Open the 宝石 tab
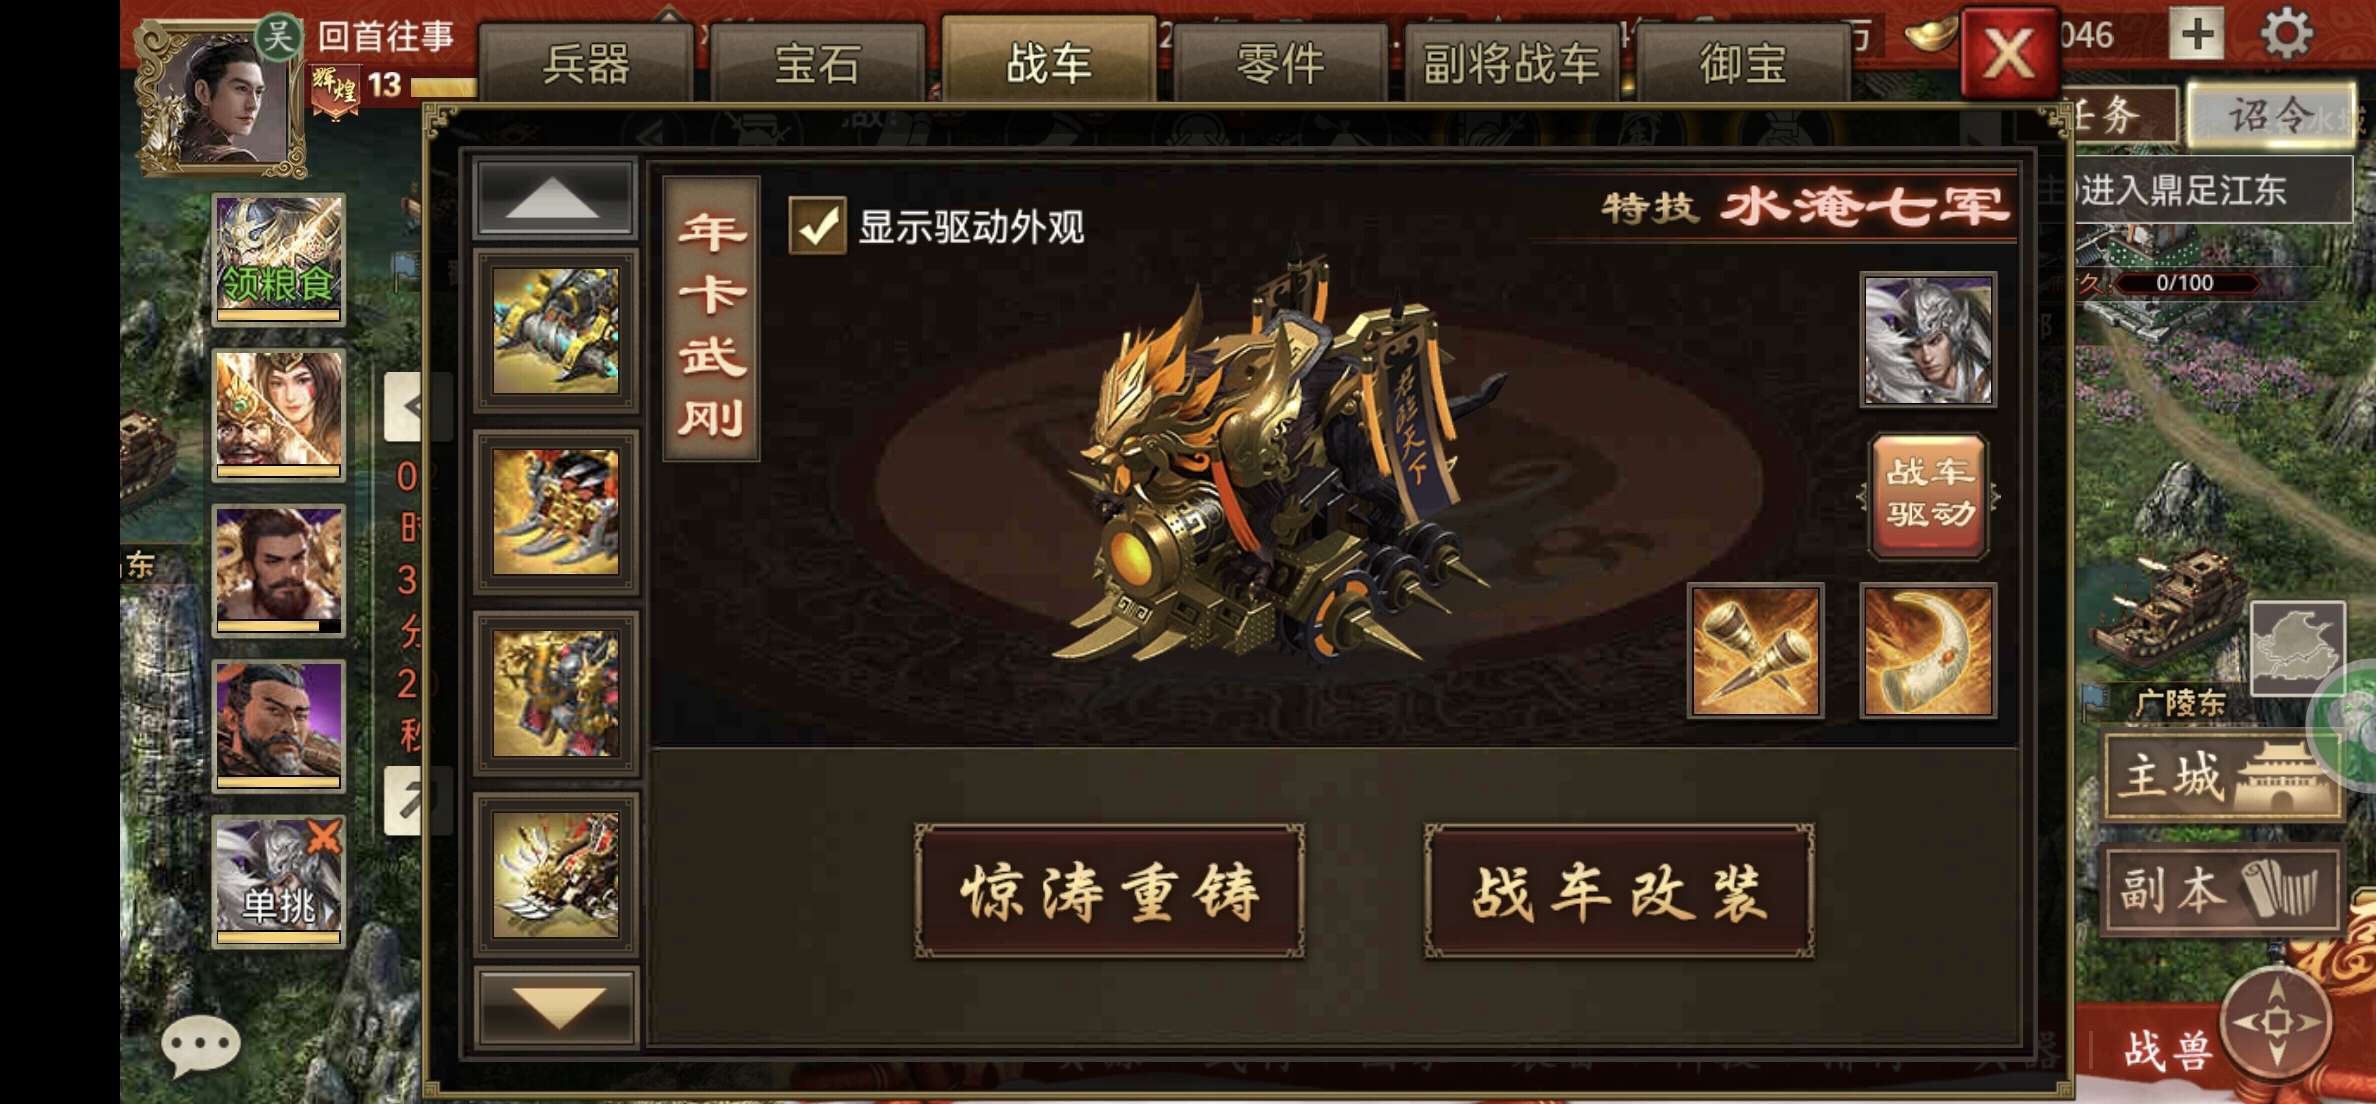 click(x=817, y=63)
